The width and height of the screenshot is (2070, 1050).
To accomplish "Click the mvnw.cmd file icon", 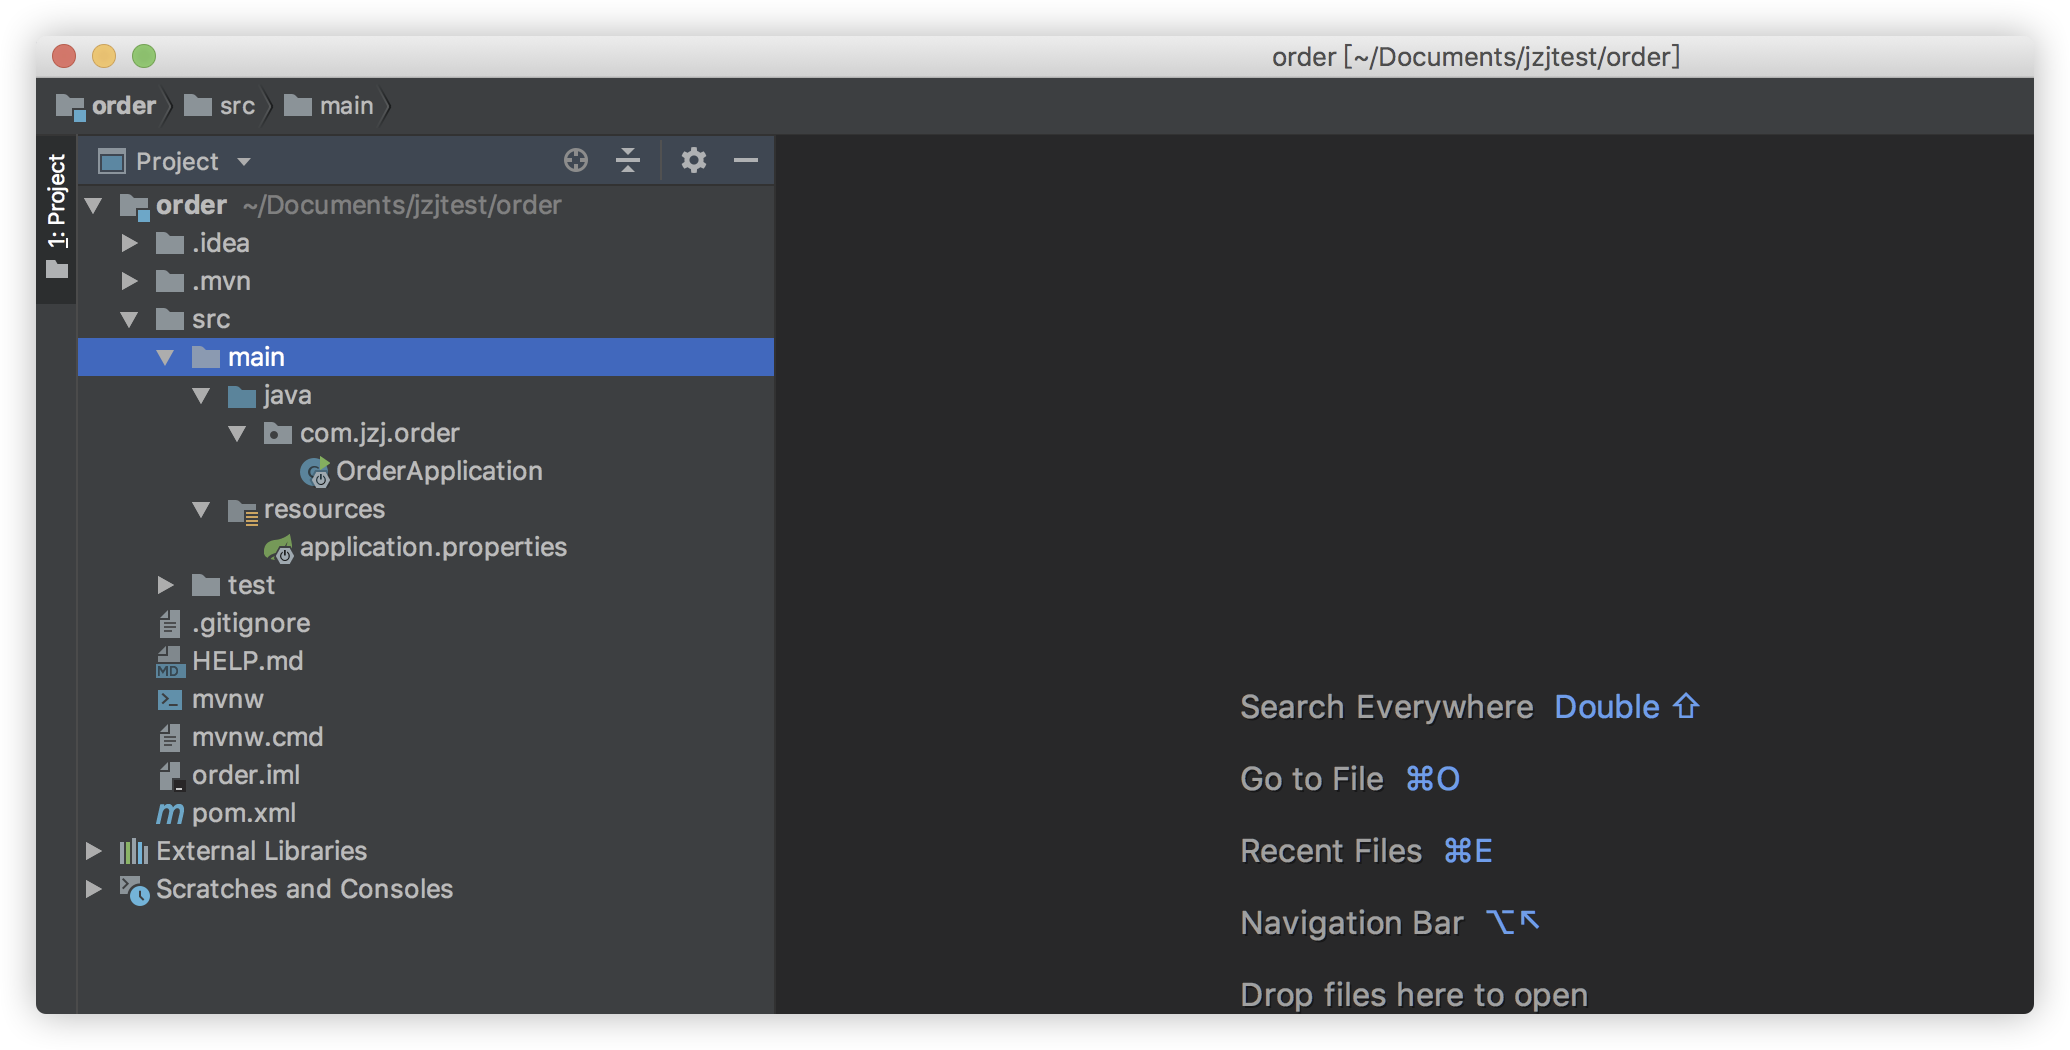I will click(x=170, y=738).
